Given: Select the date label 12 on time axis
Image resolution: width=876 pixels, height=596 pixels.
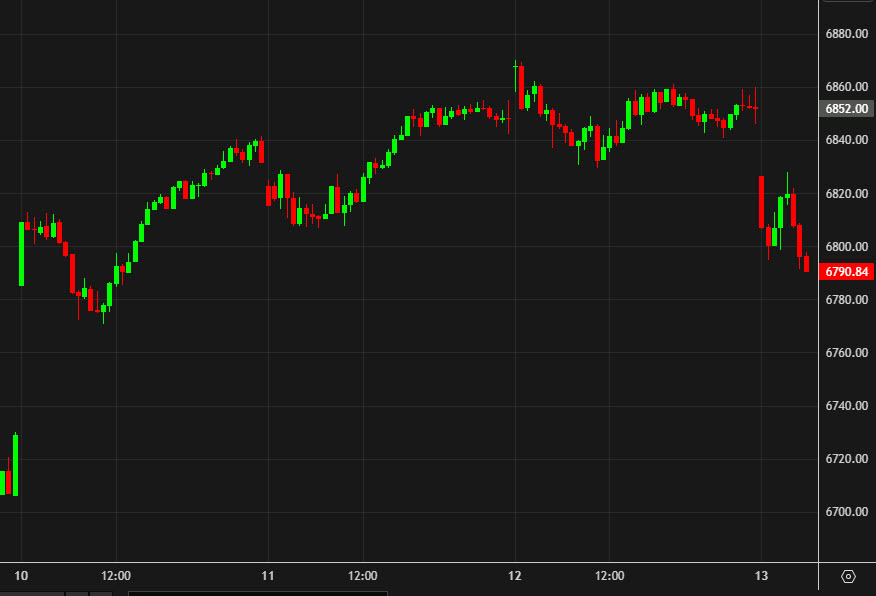Looking at the screenshot, I should (x=516, y=576).
